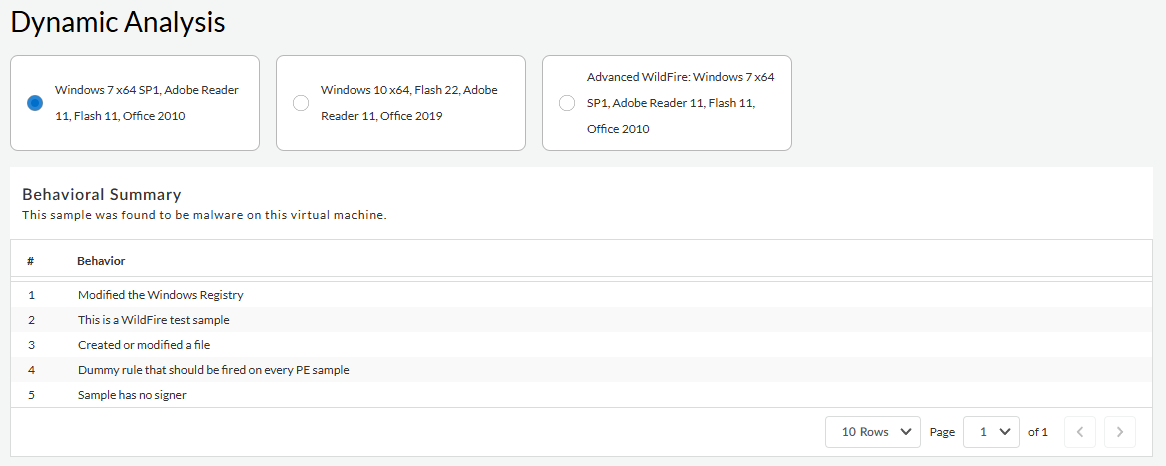Select the Modified the Windows Registry row
Image resolution: width=1166 pixels, height=466 pixels.
(x=161, y=295)
